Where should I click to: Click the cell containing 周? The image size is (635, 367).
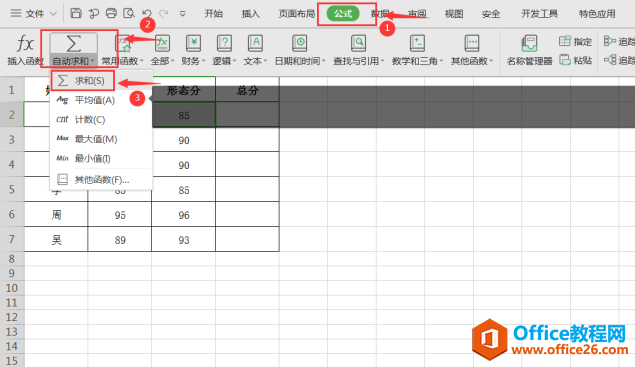click(x=56, y=215)
